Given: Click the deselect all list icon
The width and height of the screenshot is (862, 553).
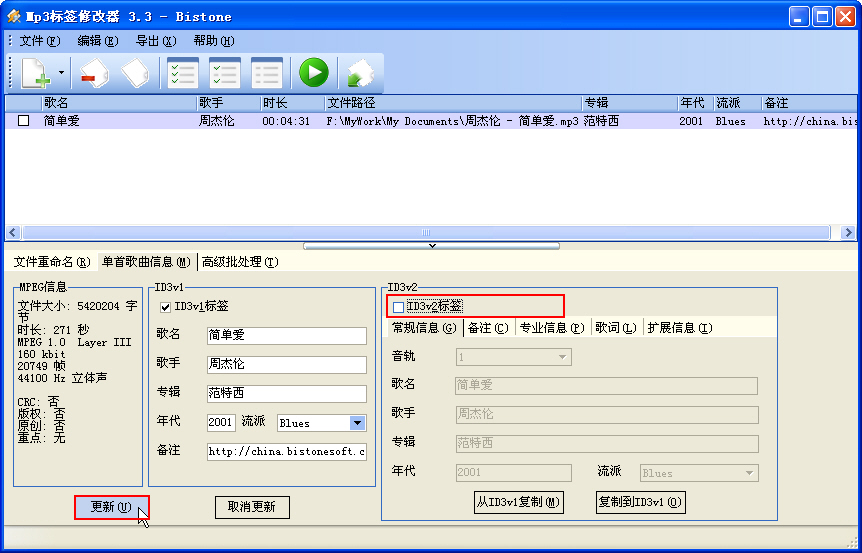Looking at the screenshot, I should click(266, 73).
